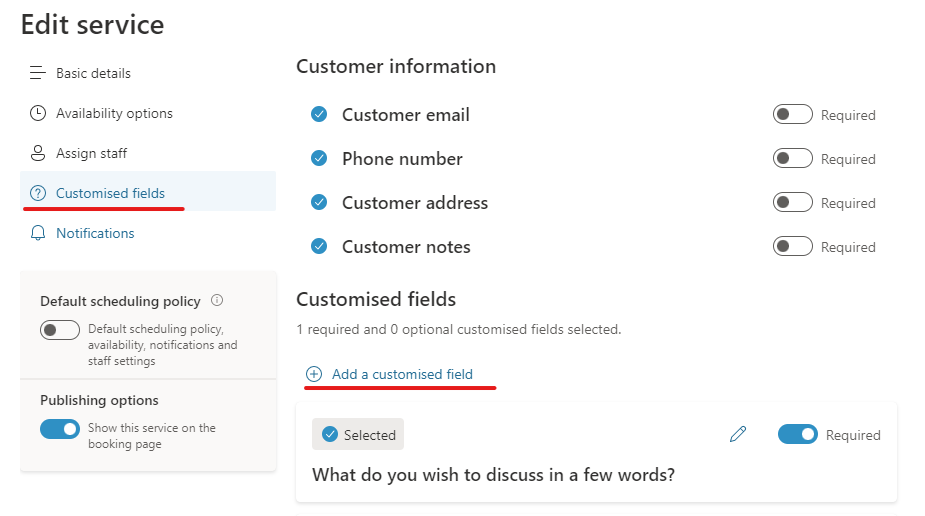Click the question mark icon for Customised fields
The height and width of the screenshot is (516, 925).
38,193
